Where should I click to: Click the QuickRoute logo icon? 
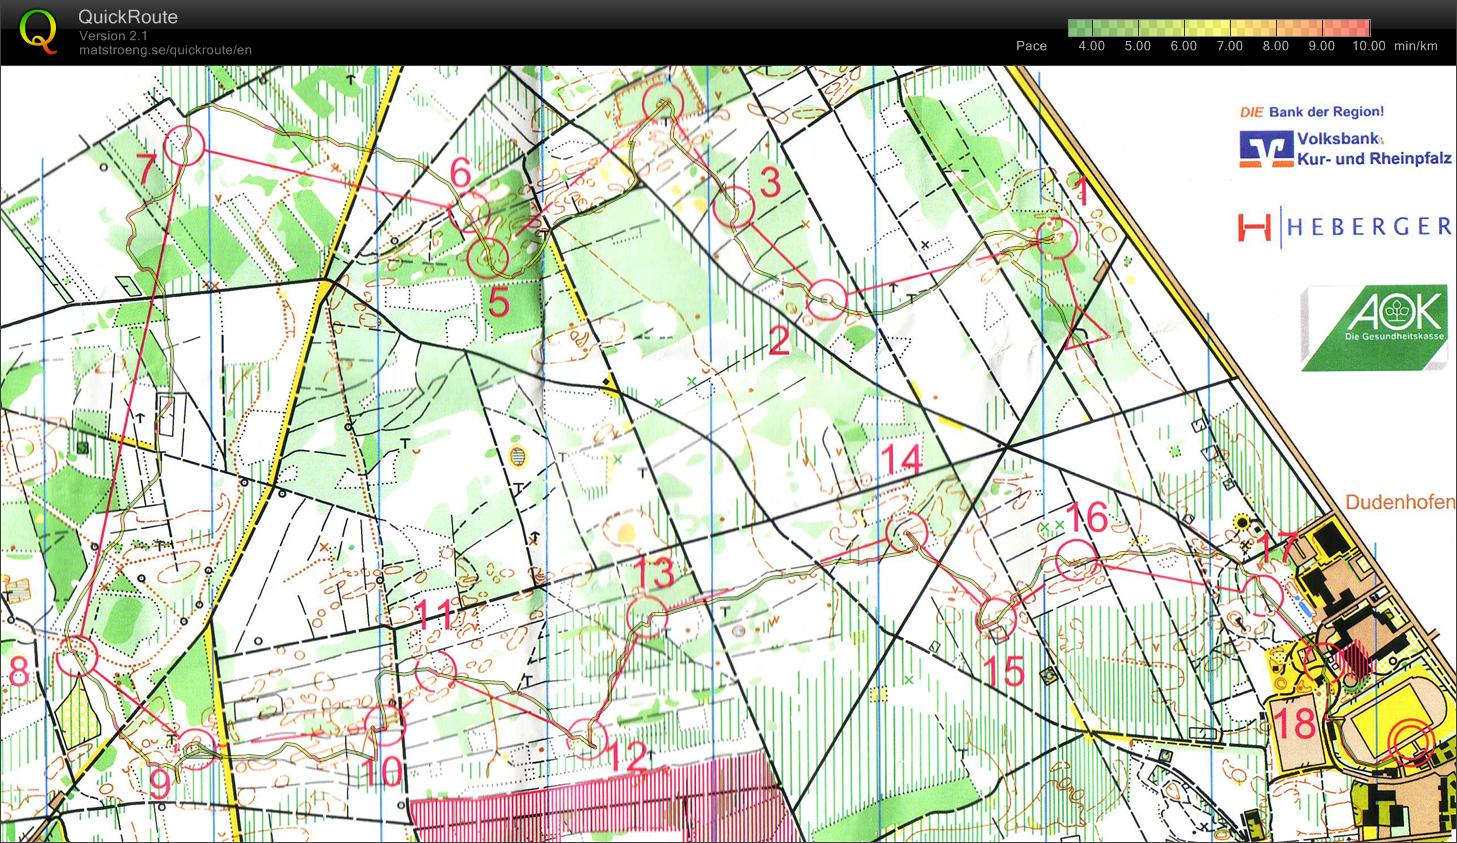coord(38,30)
